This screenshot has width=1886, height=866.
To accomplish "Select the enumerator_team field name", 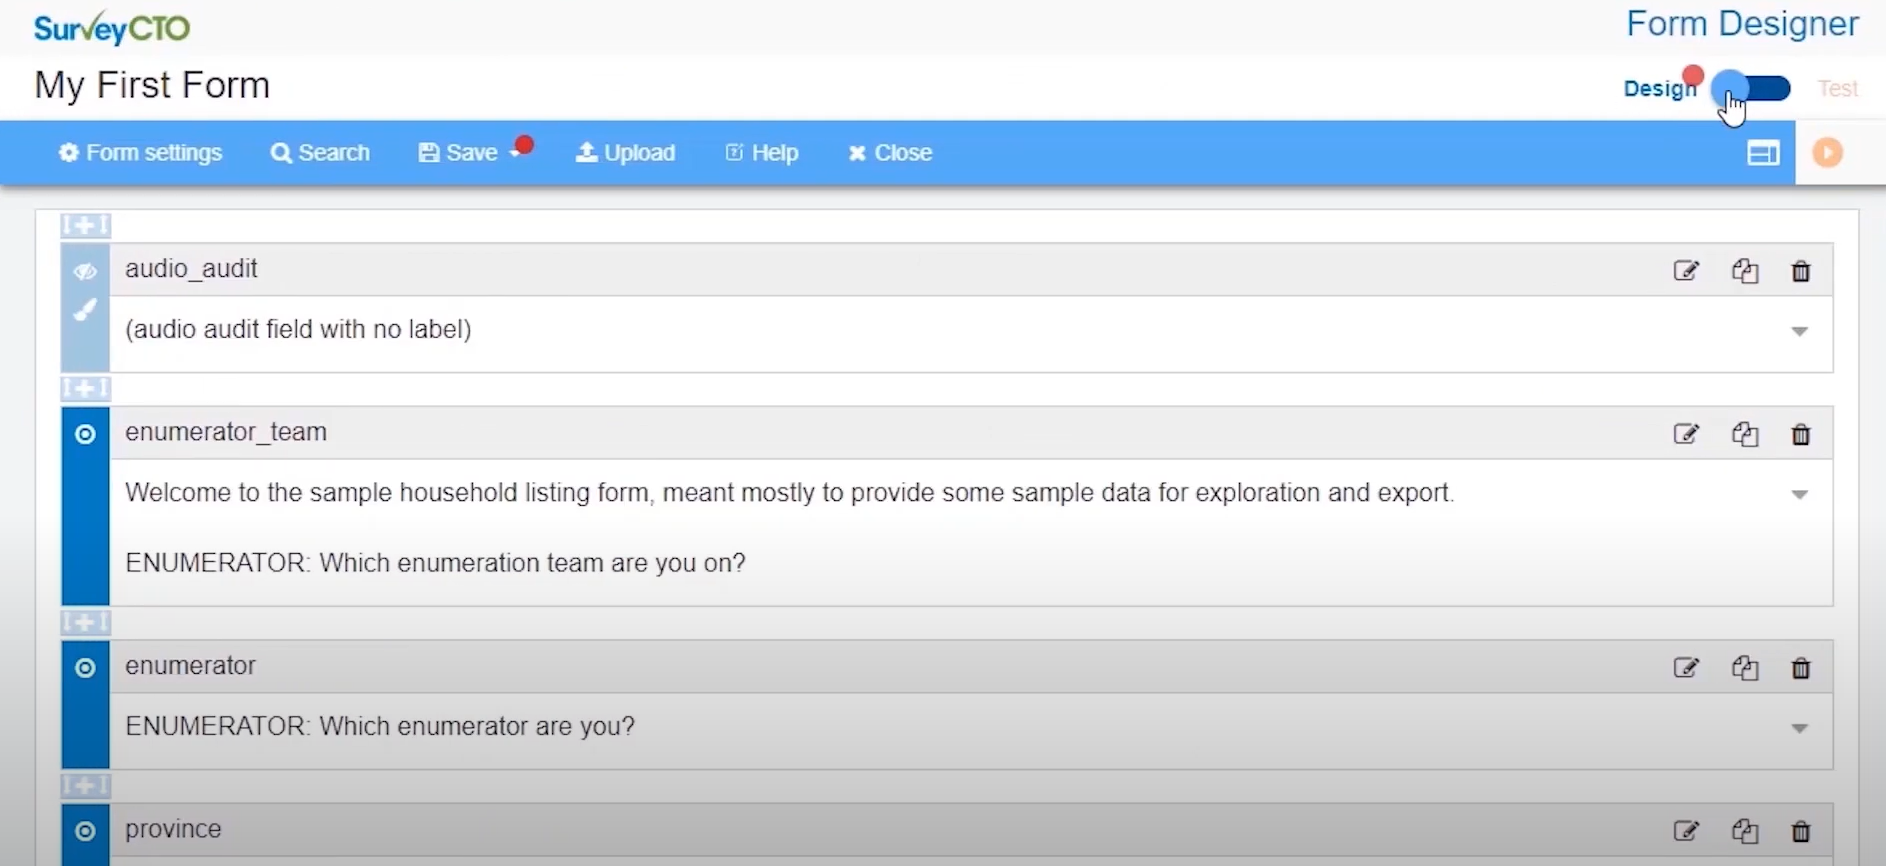I will (226, 432).
